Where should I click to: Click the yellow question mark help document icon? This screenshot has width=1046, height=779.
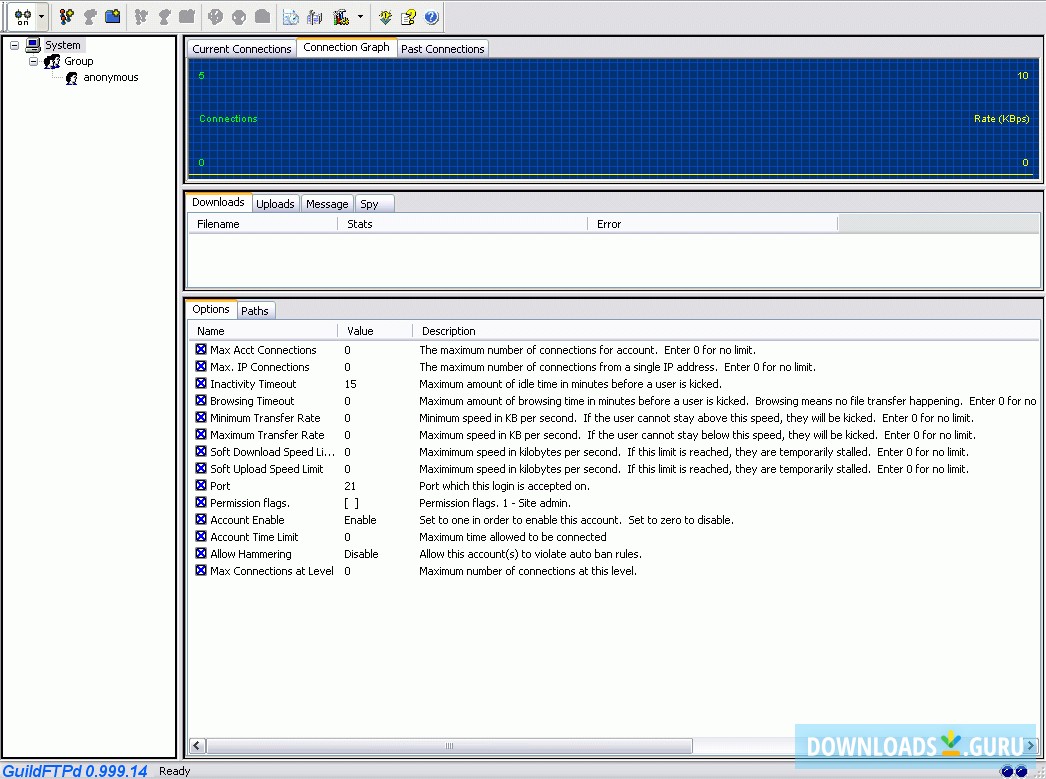pyautogui.click(x=409, y=17)
